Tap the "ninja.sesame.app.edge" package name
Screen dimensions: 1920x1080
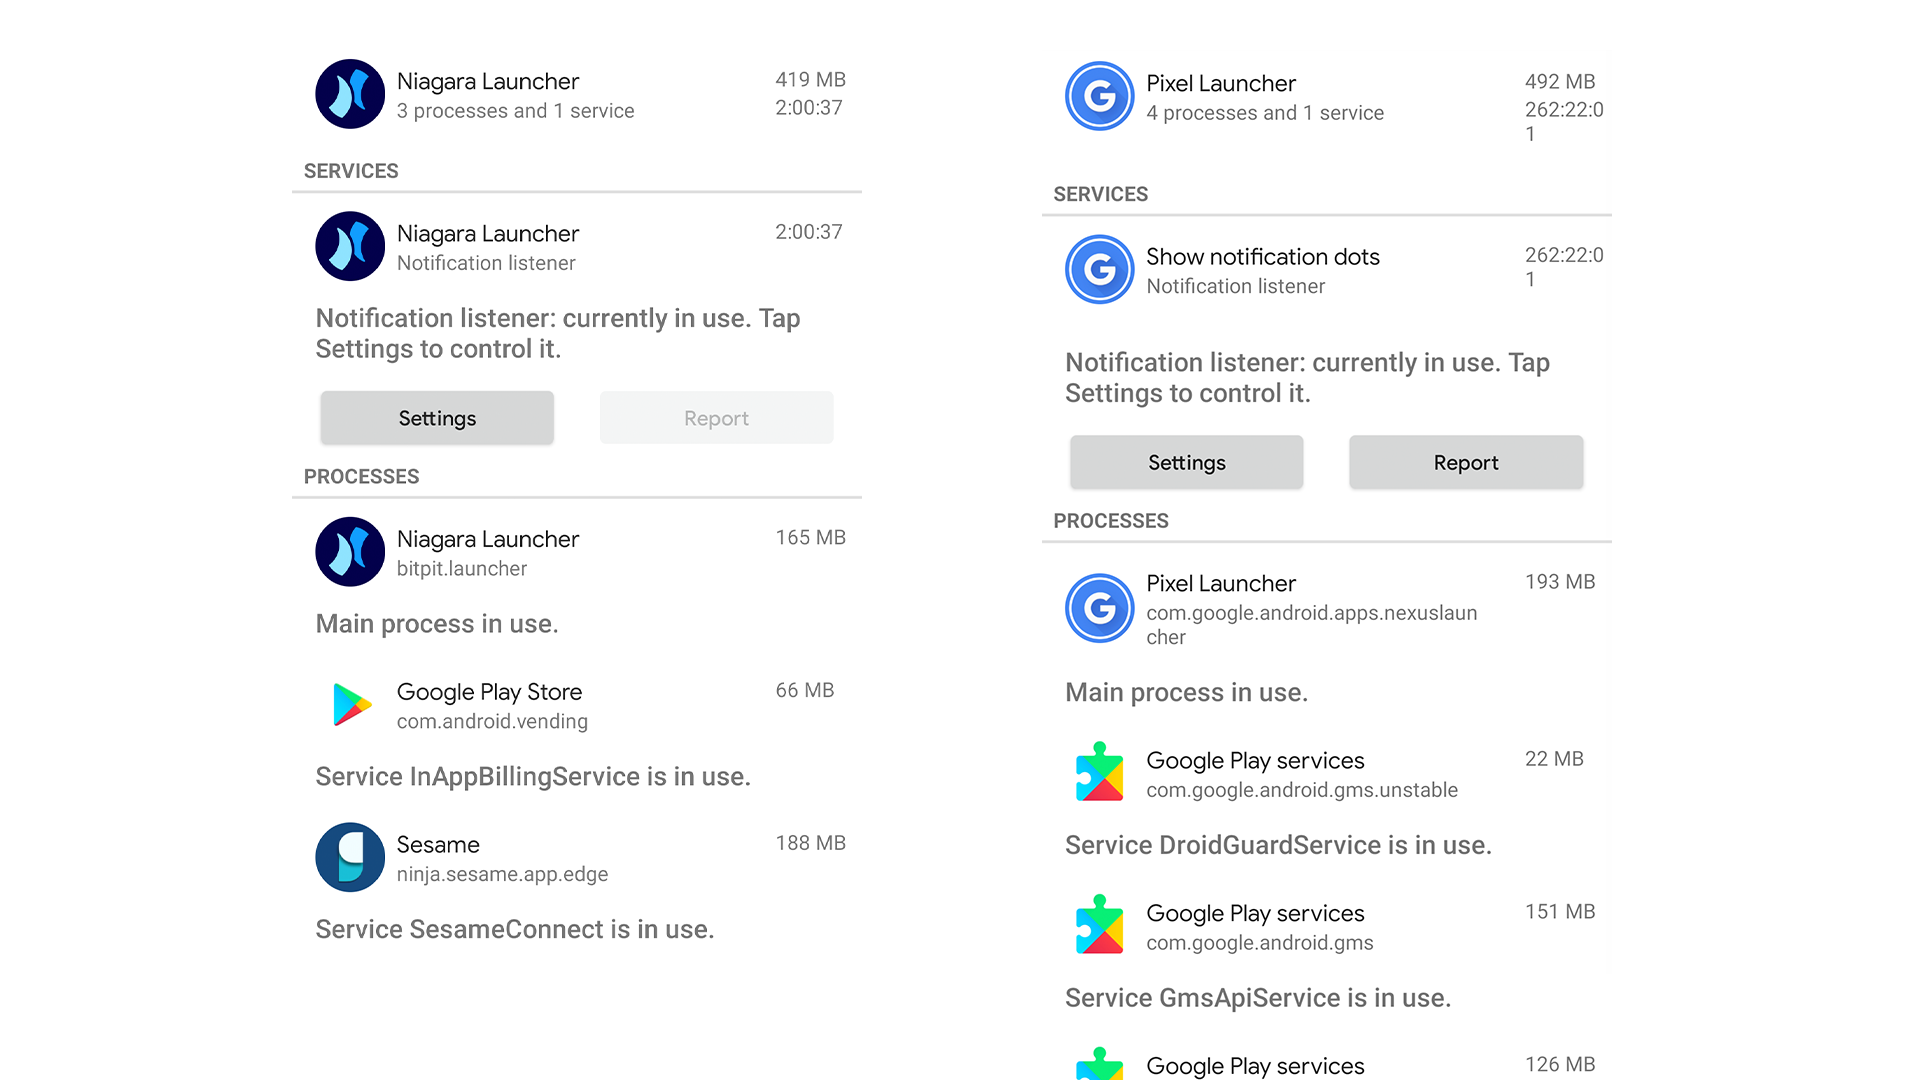click(502, 875)
